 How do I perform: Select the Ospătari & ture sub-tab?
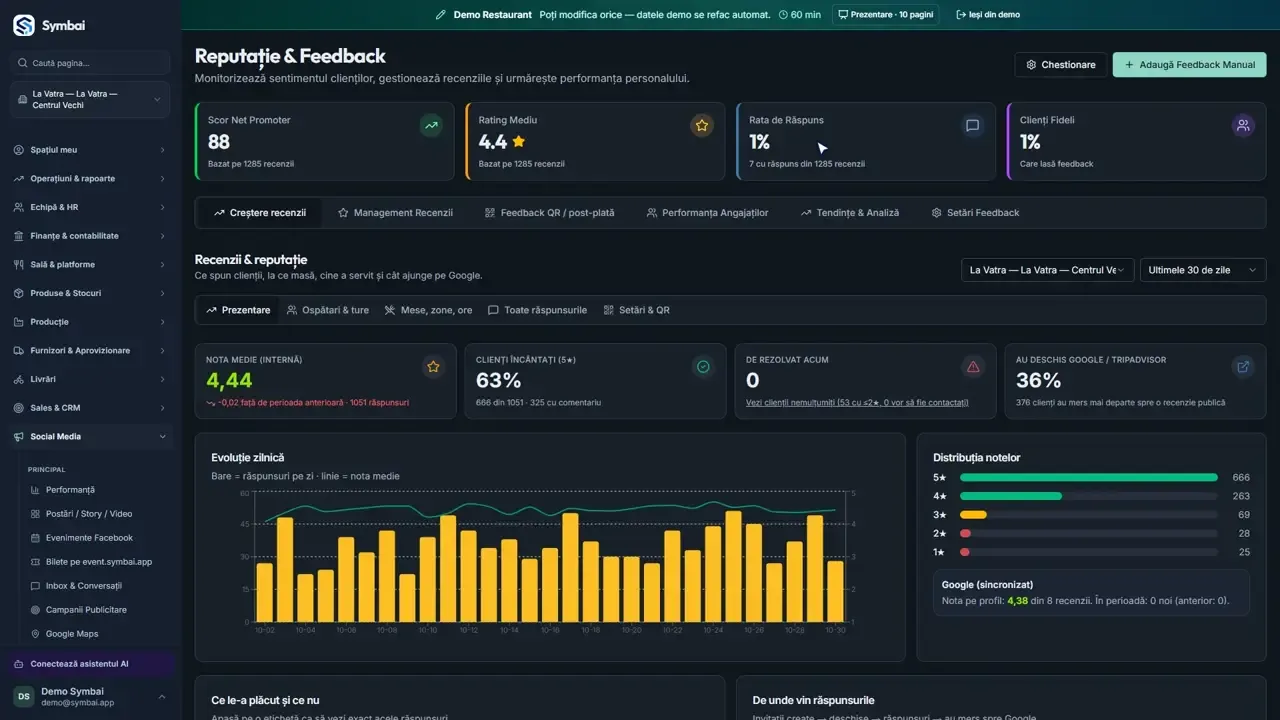tap(328, 310)
